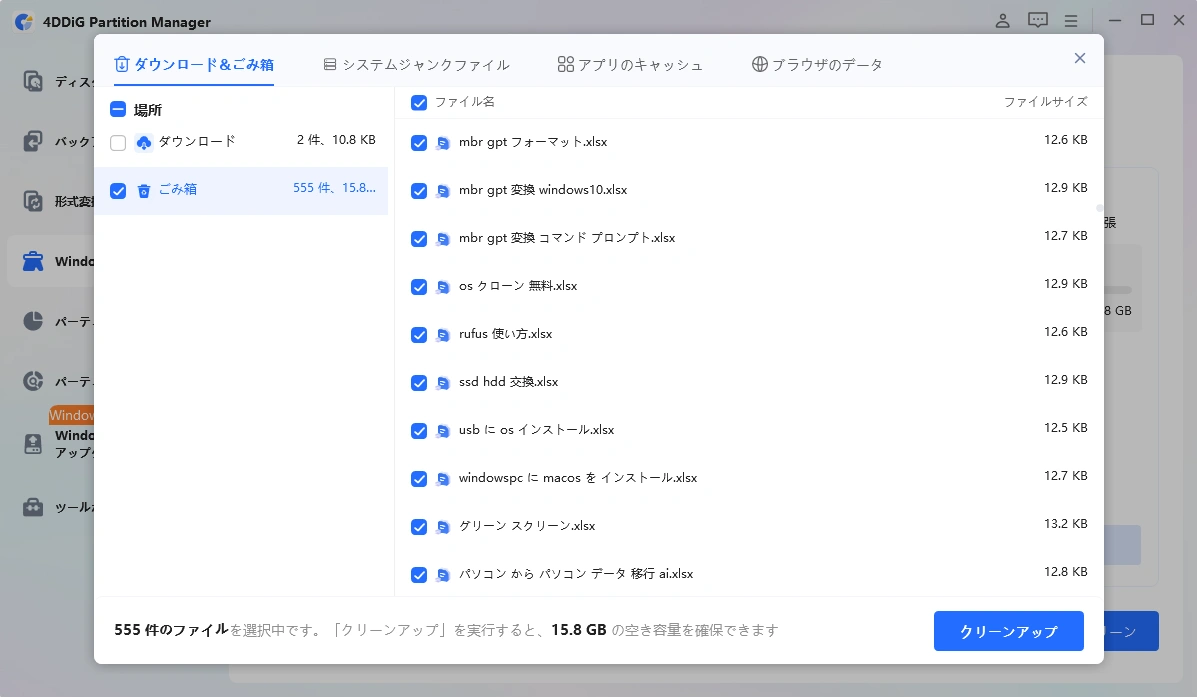Uncheck mbr gpt 変換 windows10.xlsx checkbox

[418, 191]
